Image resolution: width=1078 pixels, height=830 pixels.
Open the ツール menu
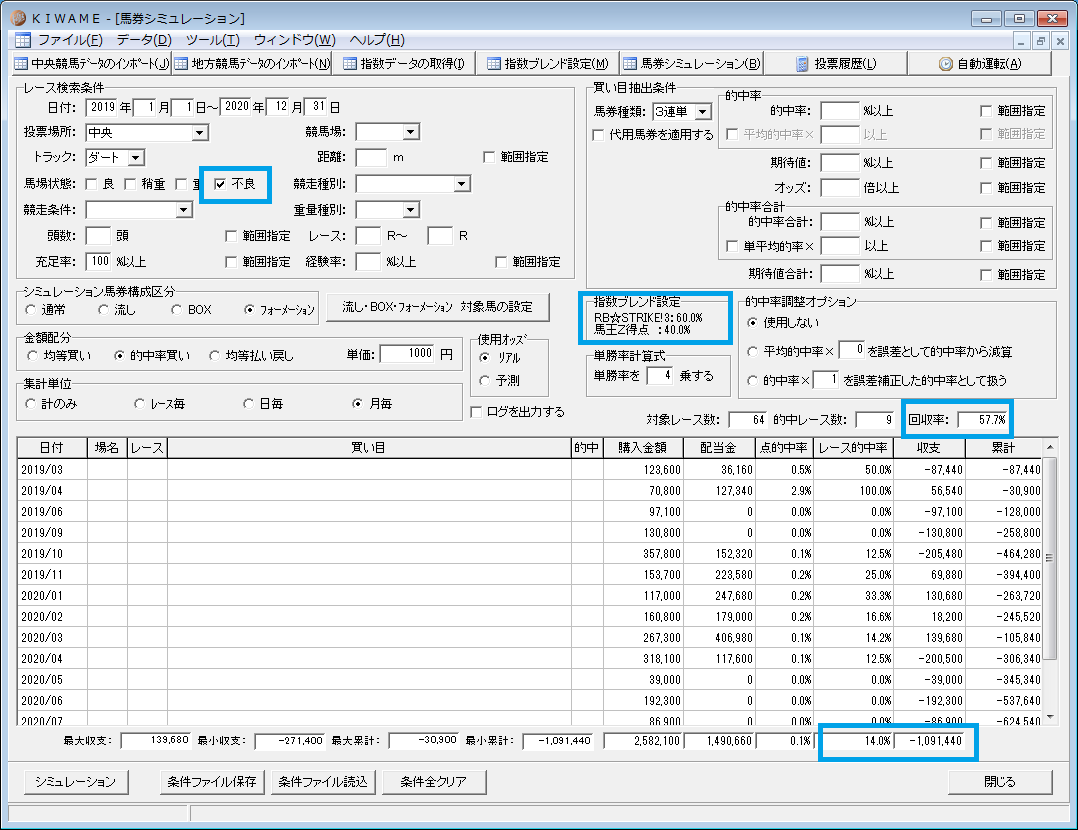point(212,40)
